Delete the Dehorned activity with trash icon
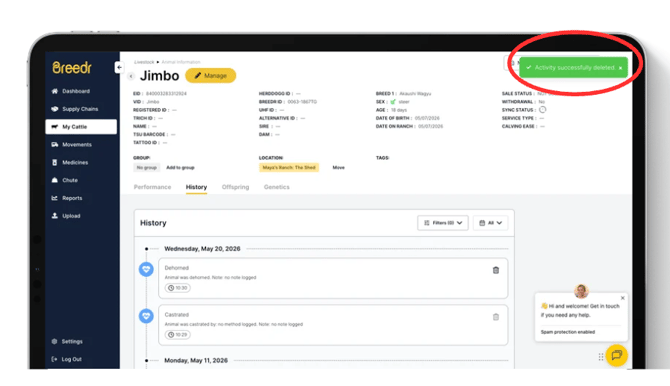Viewport: 670px width, 386px height. (x=496, y=270)
